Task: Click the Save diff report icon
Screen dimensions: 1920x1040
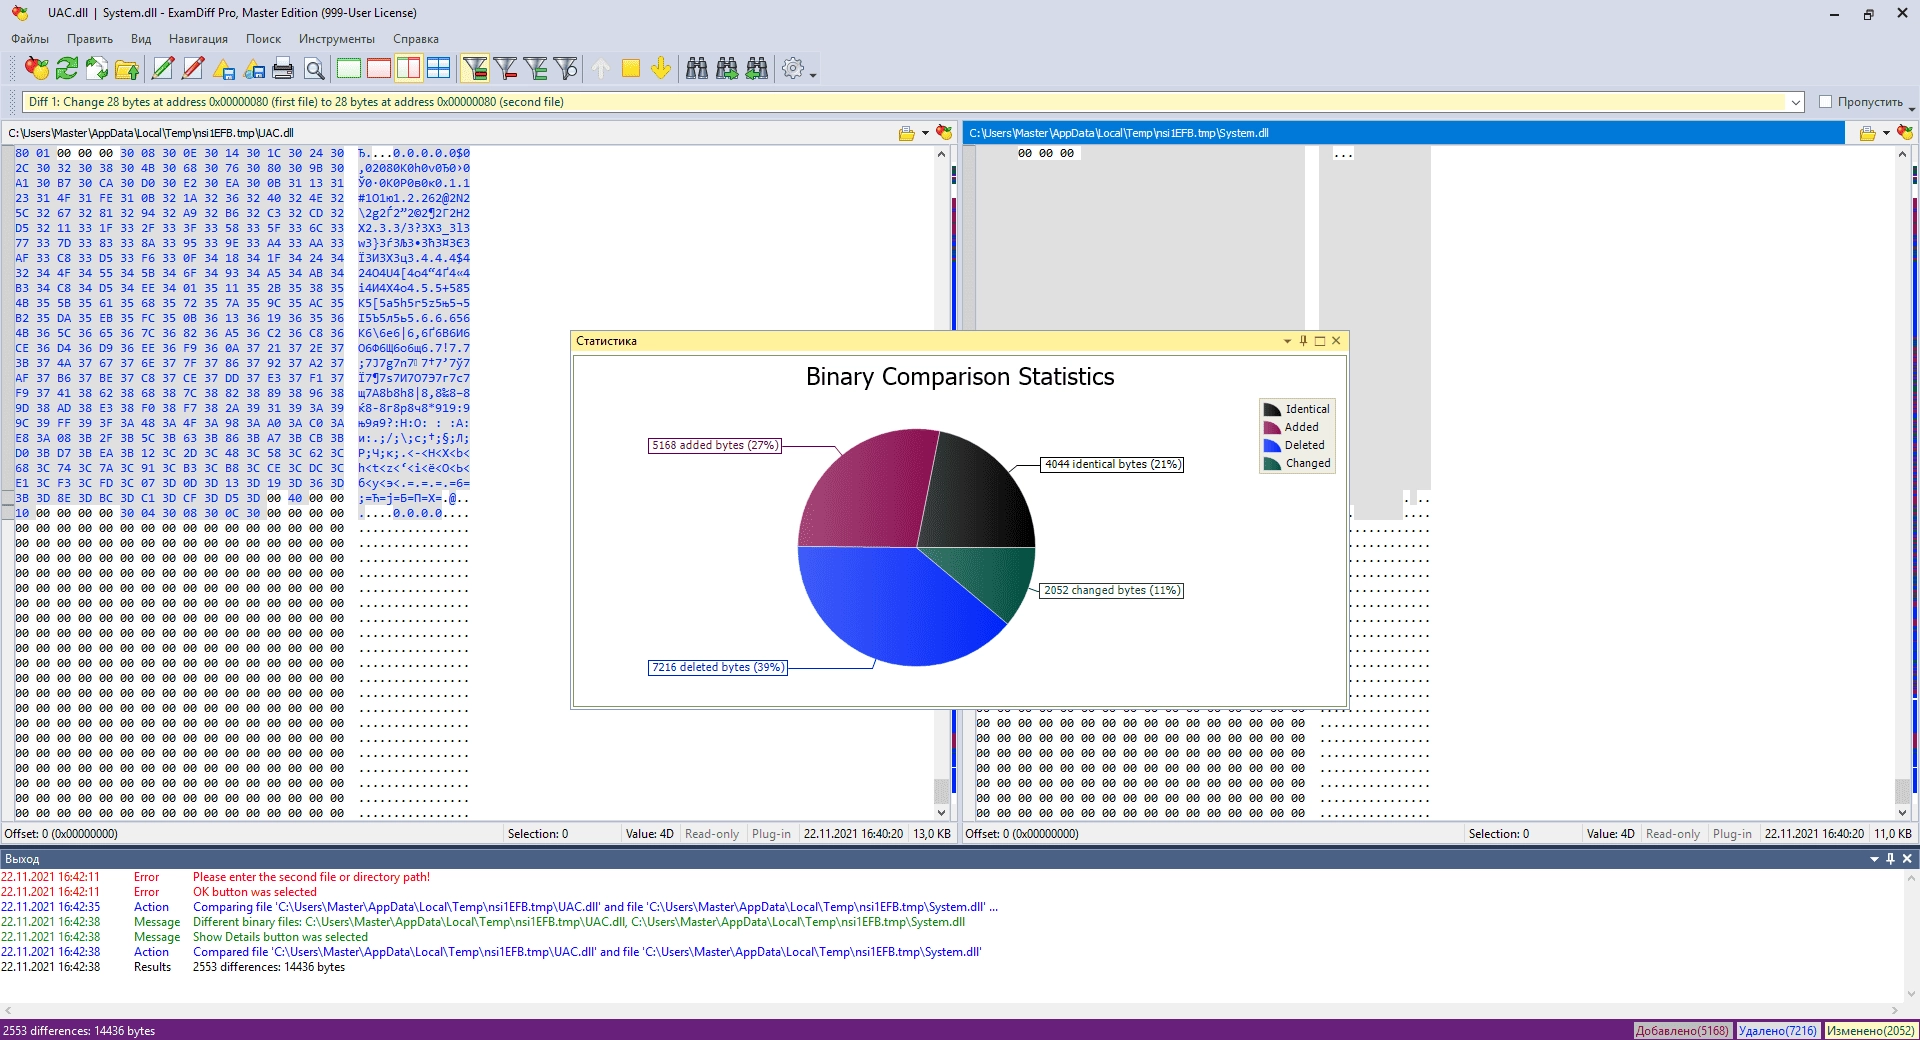Action: point(254,68)
